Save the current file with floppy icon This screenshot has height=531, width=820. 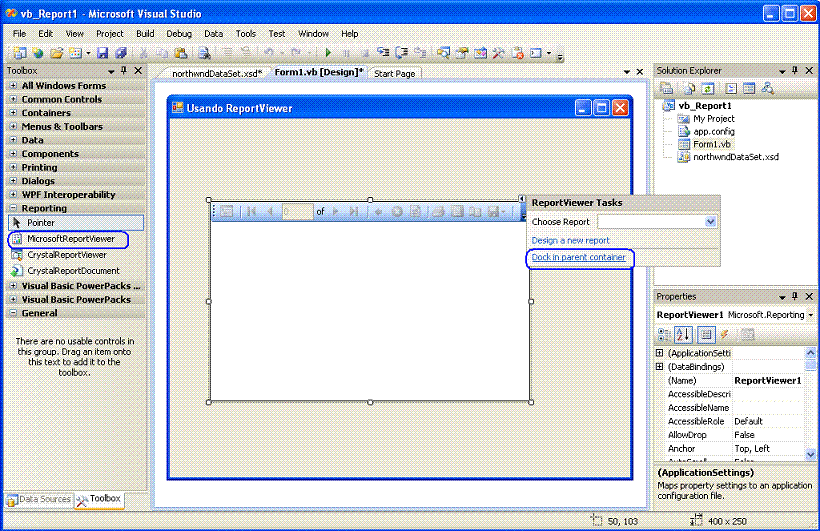[102, 53]
